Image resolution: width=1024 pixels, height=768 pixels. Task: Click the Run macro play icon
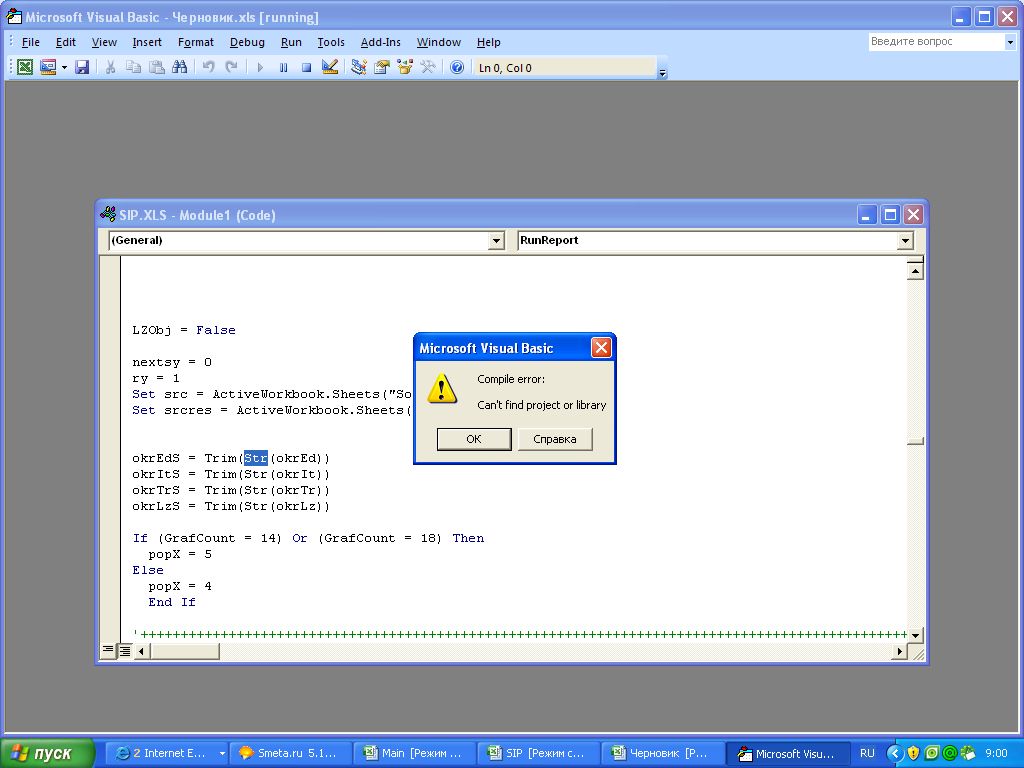260,67
